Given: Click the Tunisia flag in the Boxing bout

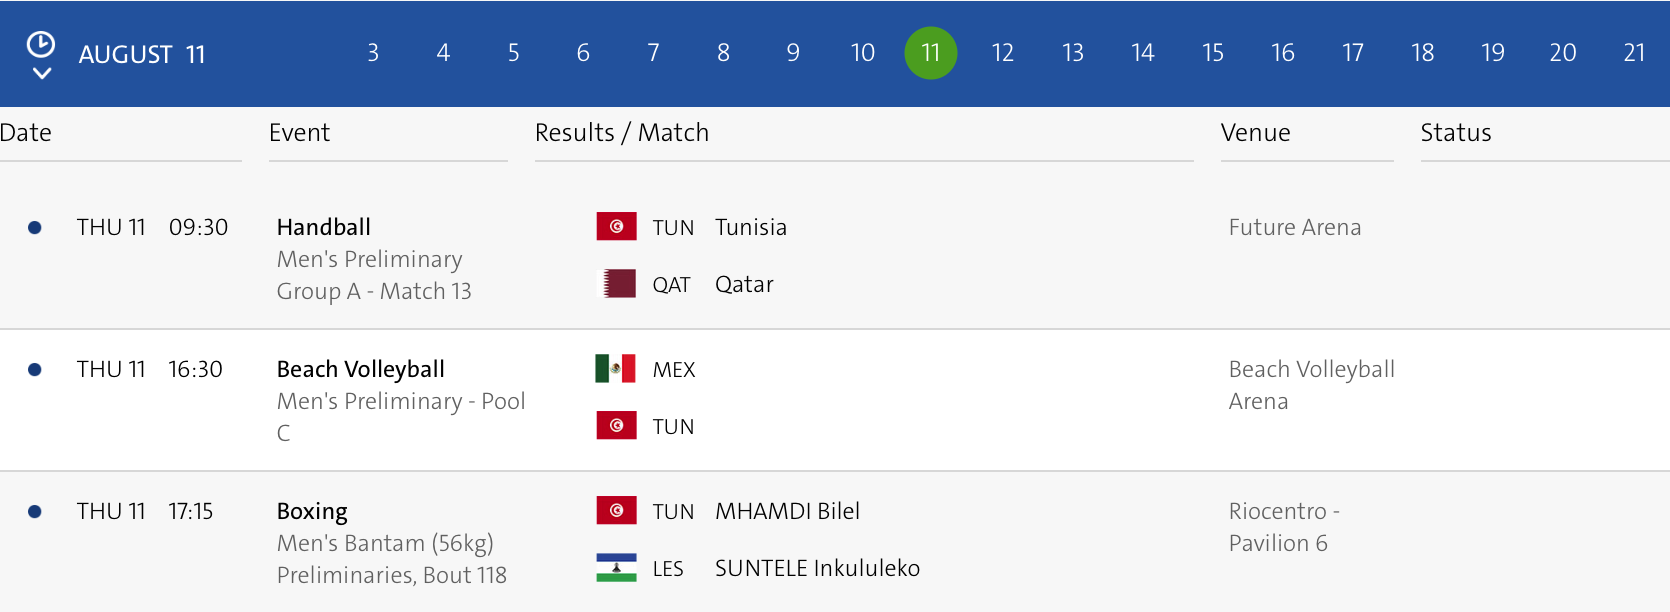Looking at the screenshot, I should (616, 511).
